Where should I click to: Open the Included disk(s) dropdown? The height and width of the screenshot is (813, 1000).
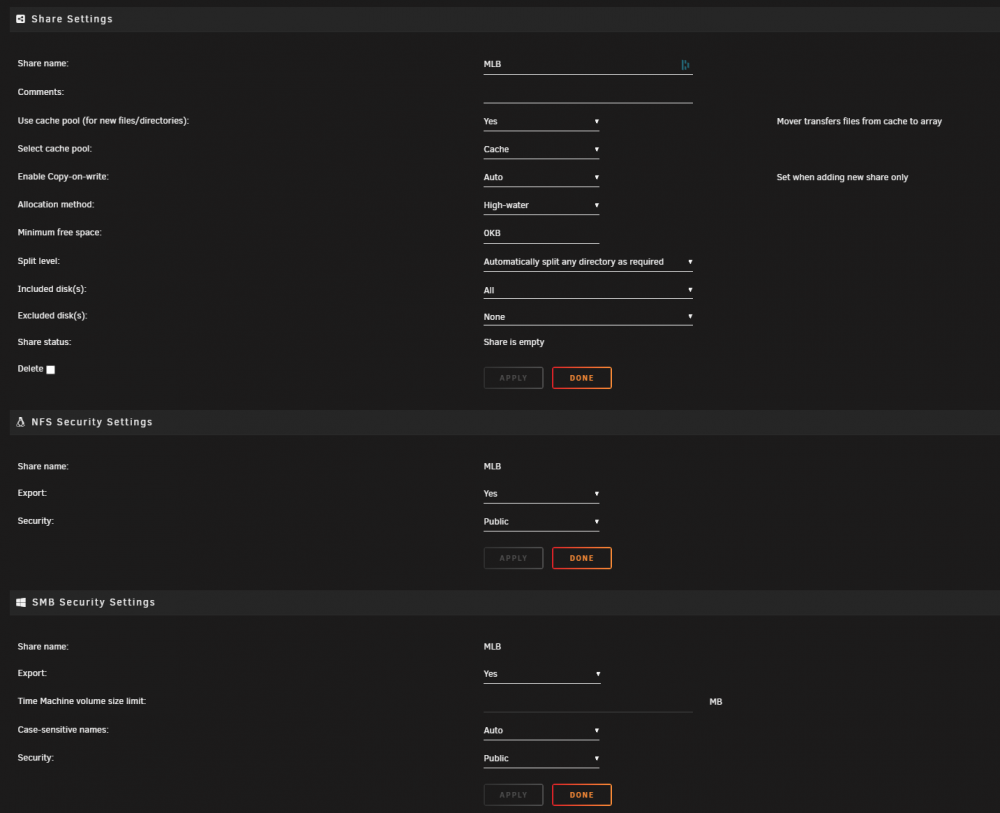tap(587, 290)
